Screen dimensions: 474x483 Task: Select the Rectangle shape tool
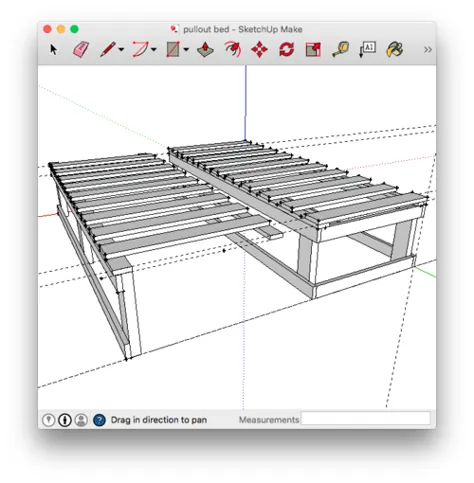tap(173, 49)
